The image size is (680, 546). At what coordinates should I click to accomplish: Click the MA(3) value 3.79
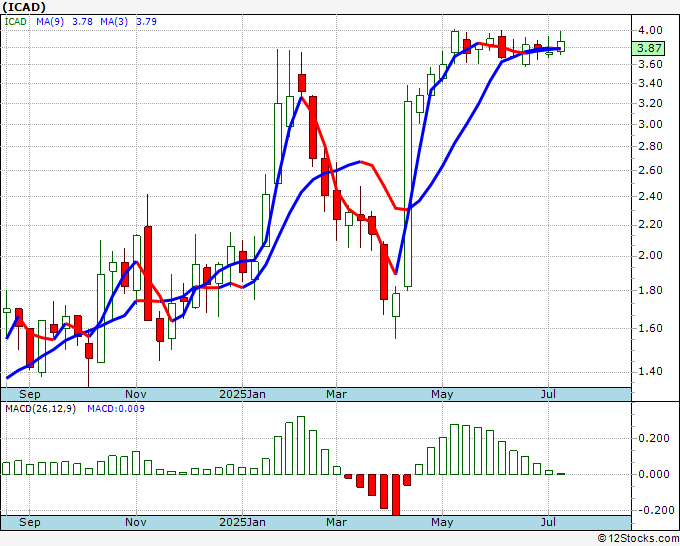(x=146, y=22)
